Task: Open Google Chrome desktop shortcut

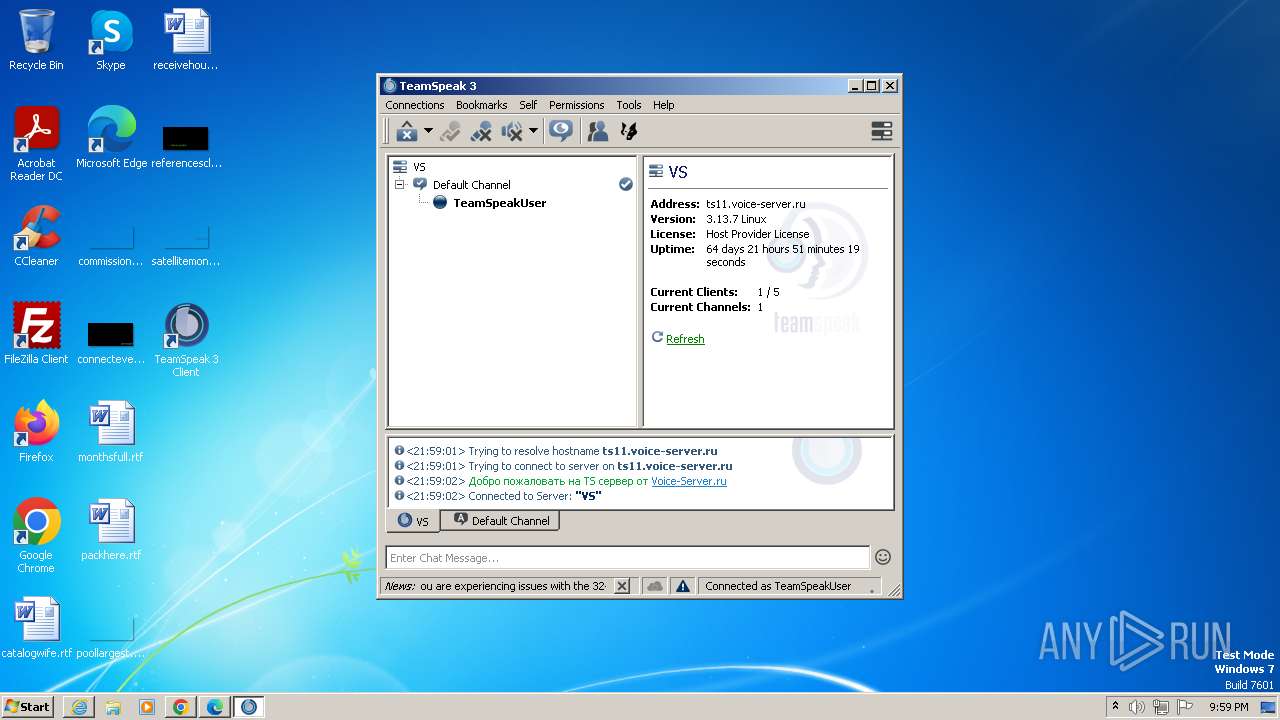Action: (x=36, y=536)
